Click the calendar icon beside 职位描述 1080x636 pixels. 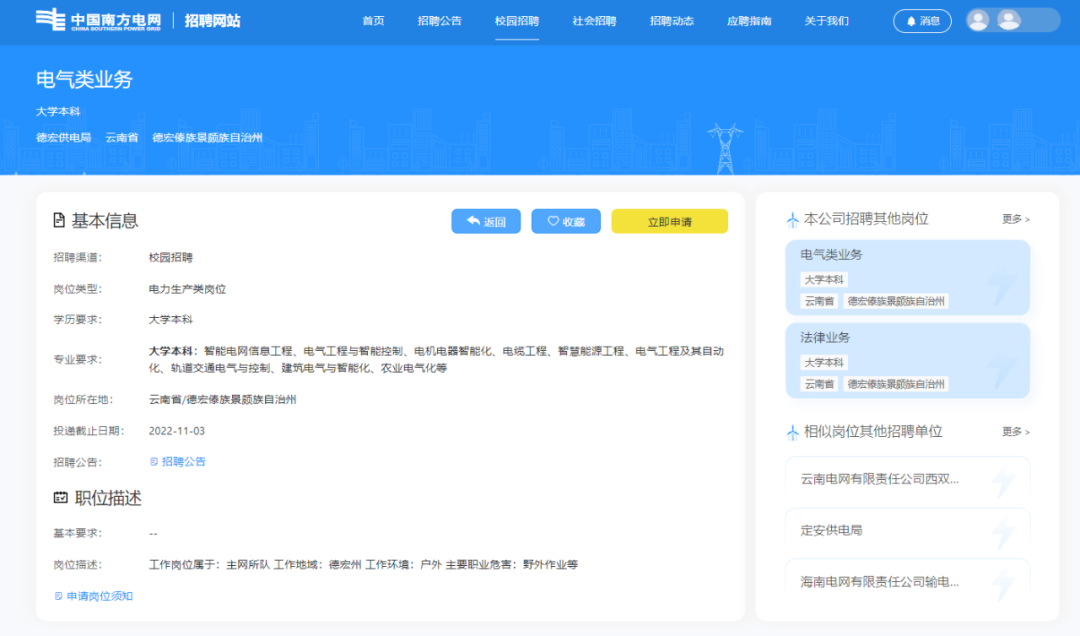pos(61,497)
